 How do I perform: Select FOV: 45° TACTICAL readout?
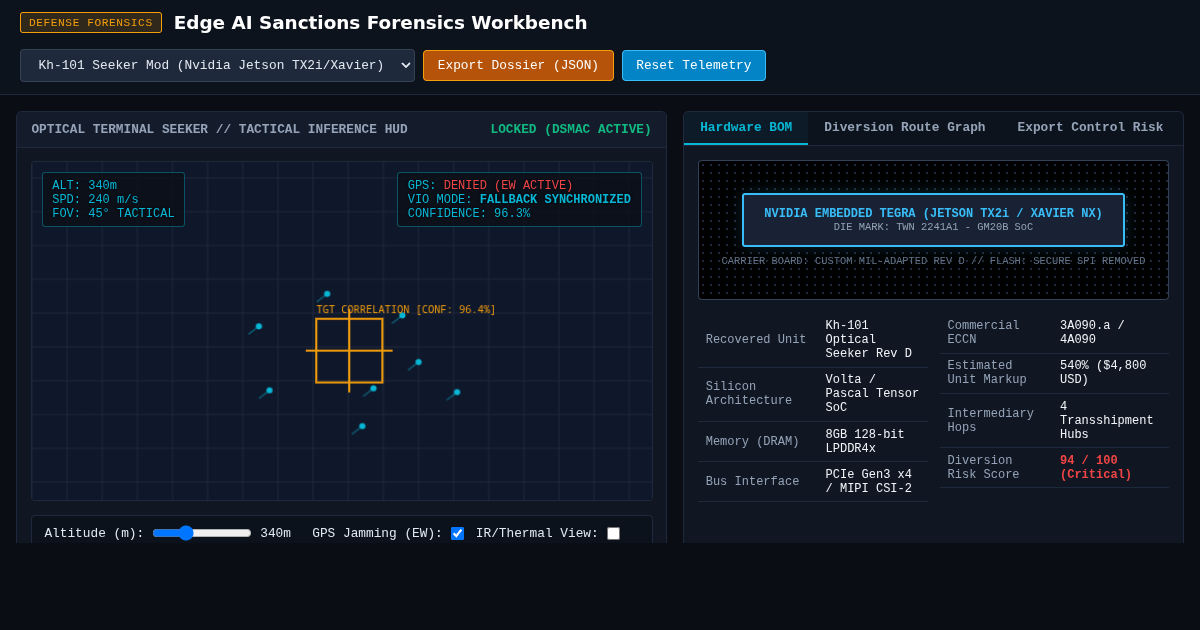click(x=113, y=214)
